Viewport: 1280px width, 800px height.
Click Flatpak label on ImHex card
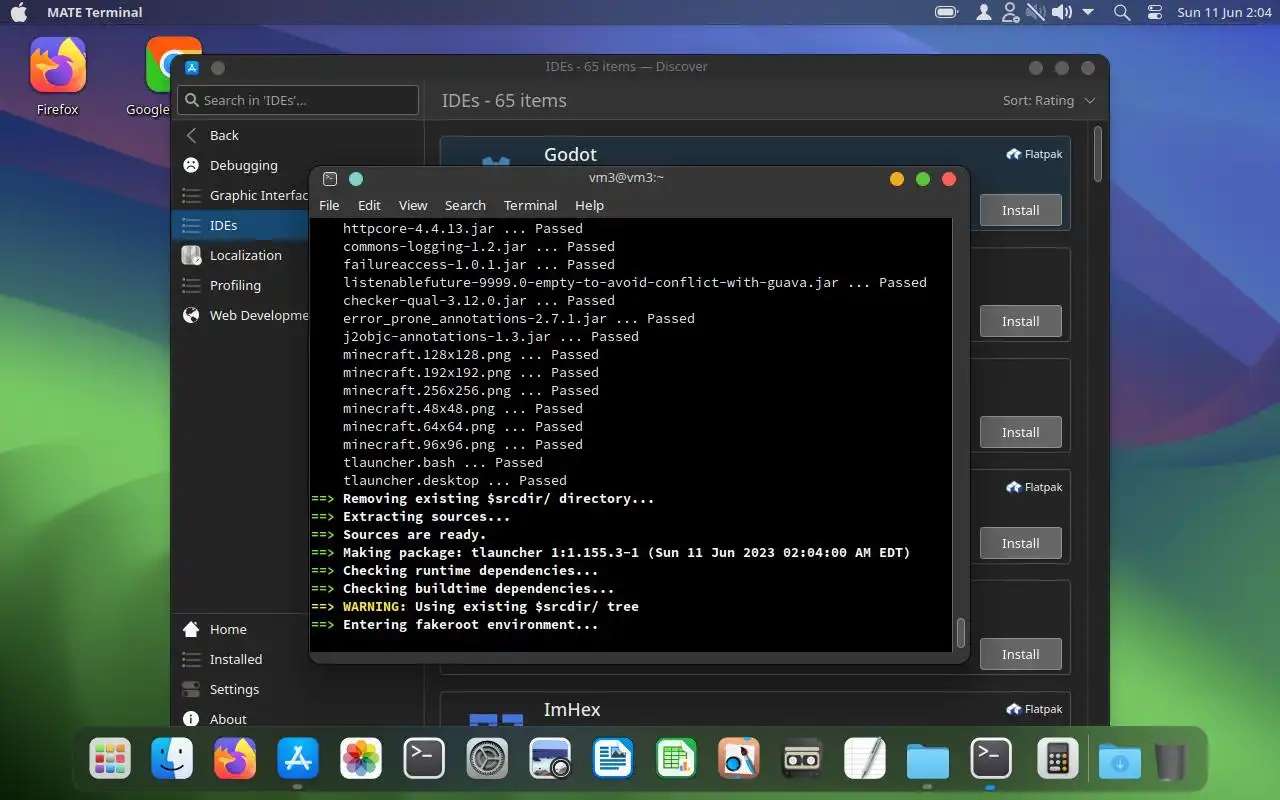(1035, 709)
